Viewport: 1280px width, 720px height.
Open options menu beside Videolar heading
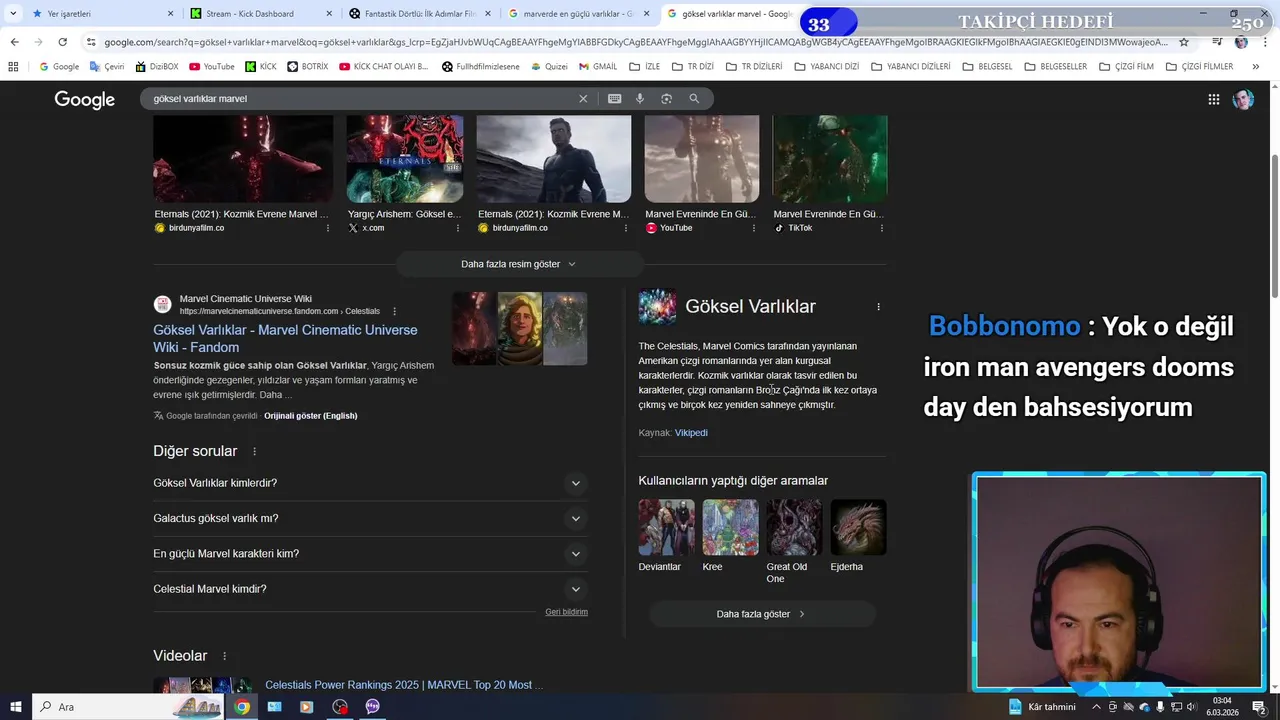click(x=224, y=656)
